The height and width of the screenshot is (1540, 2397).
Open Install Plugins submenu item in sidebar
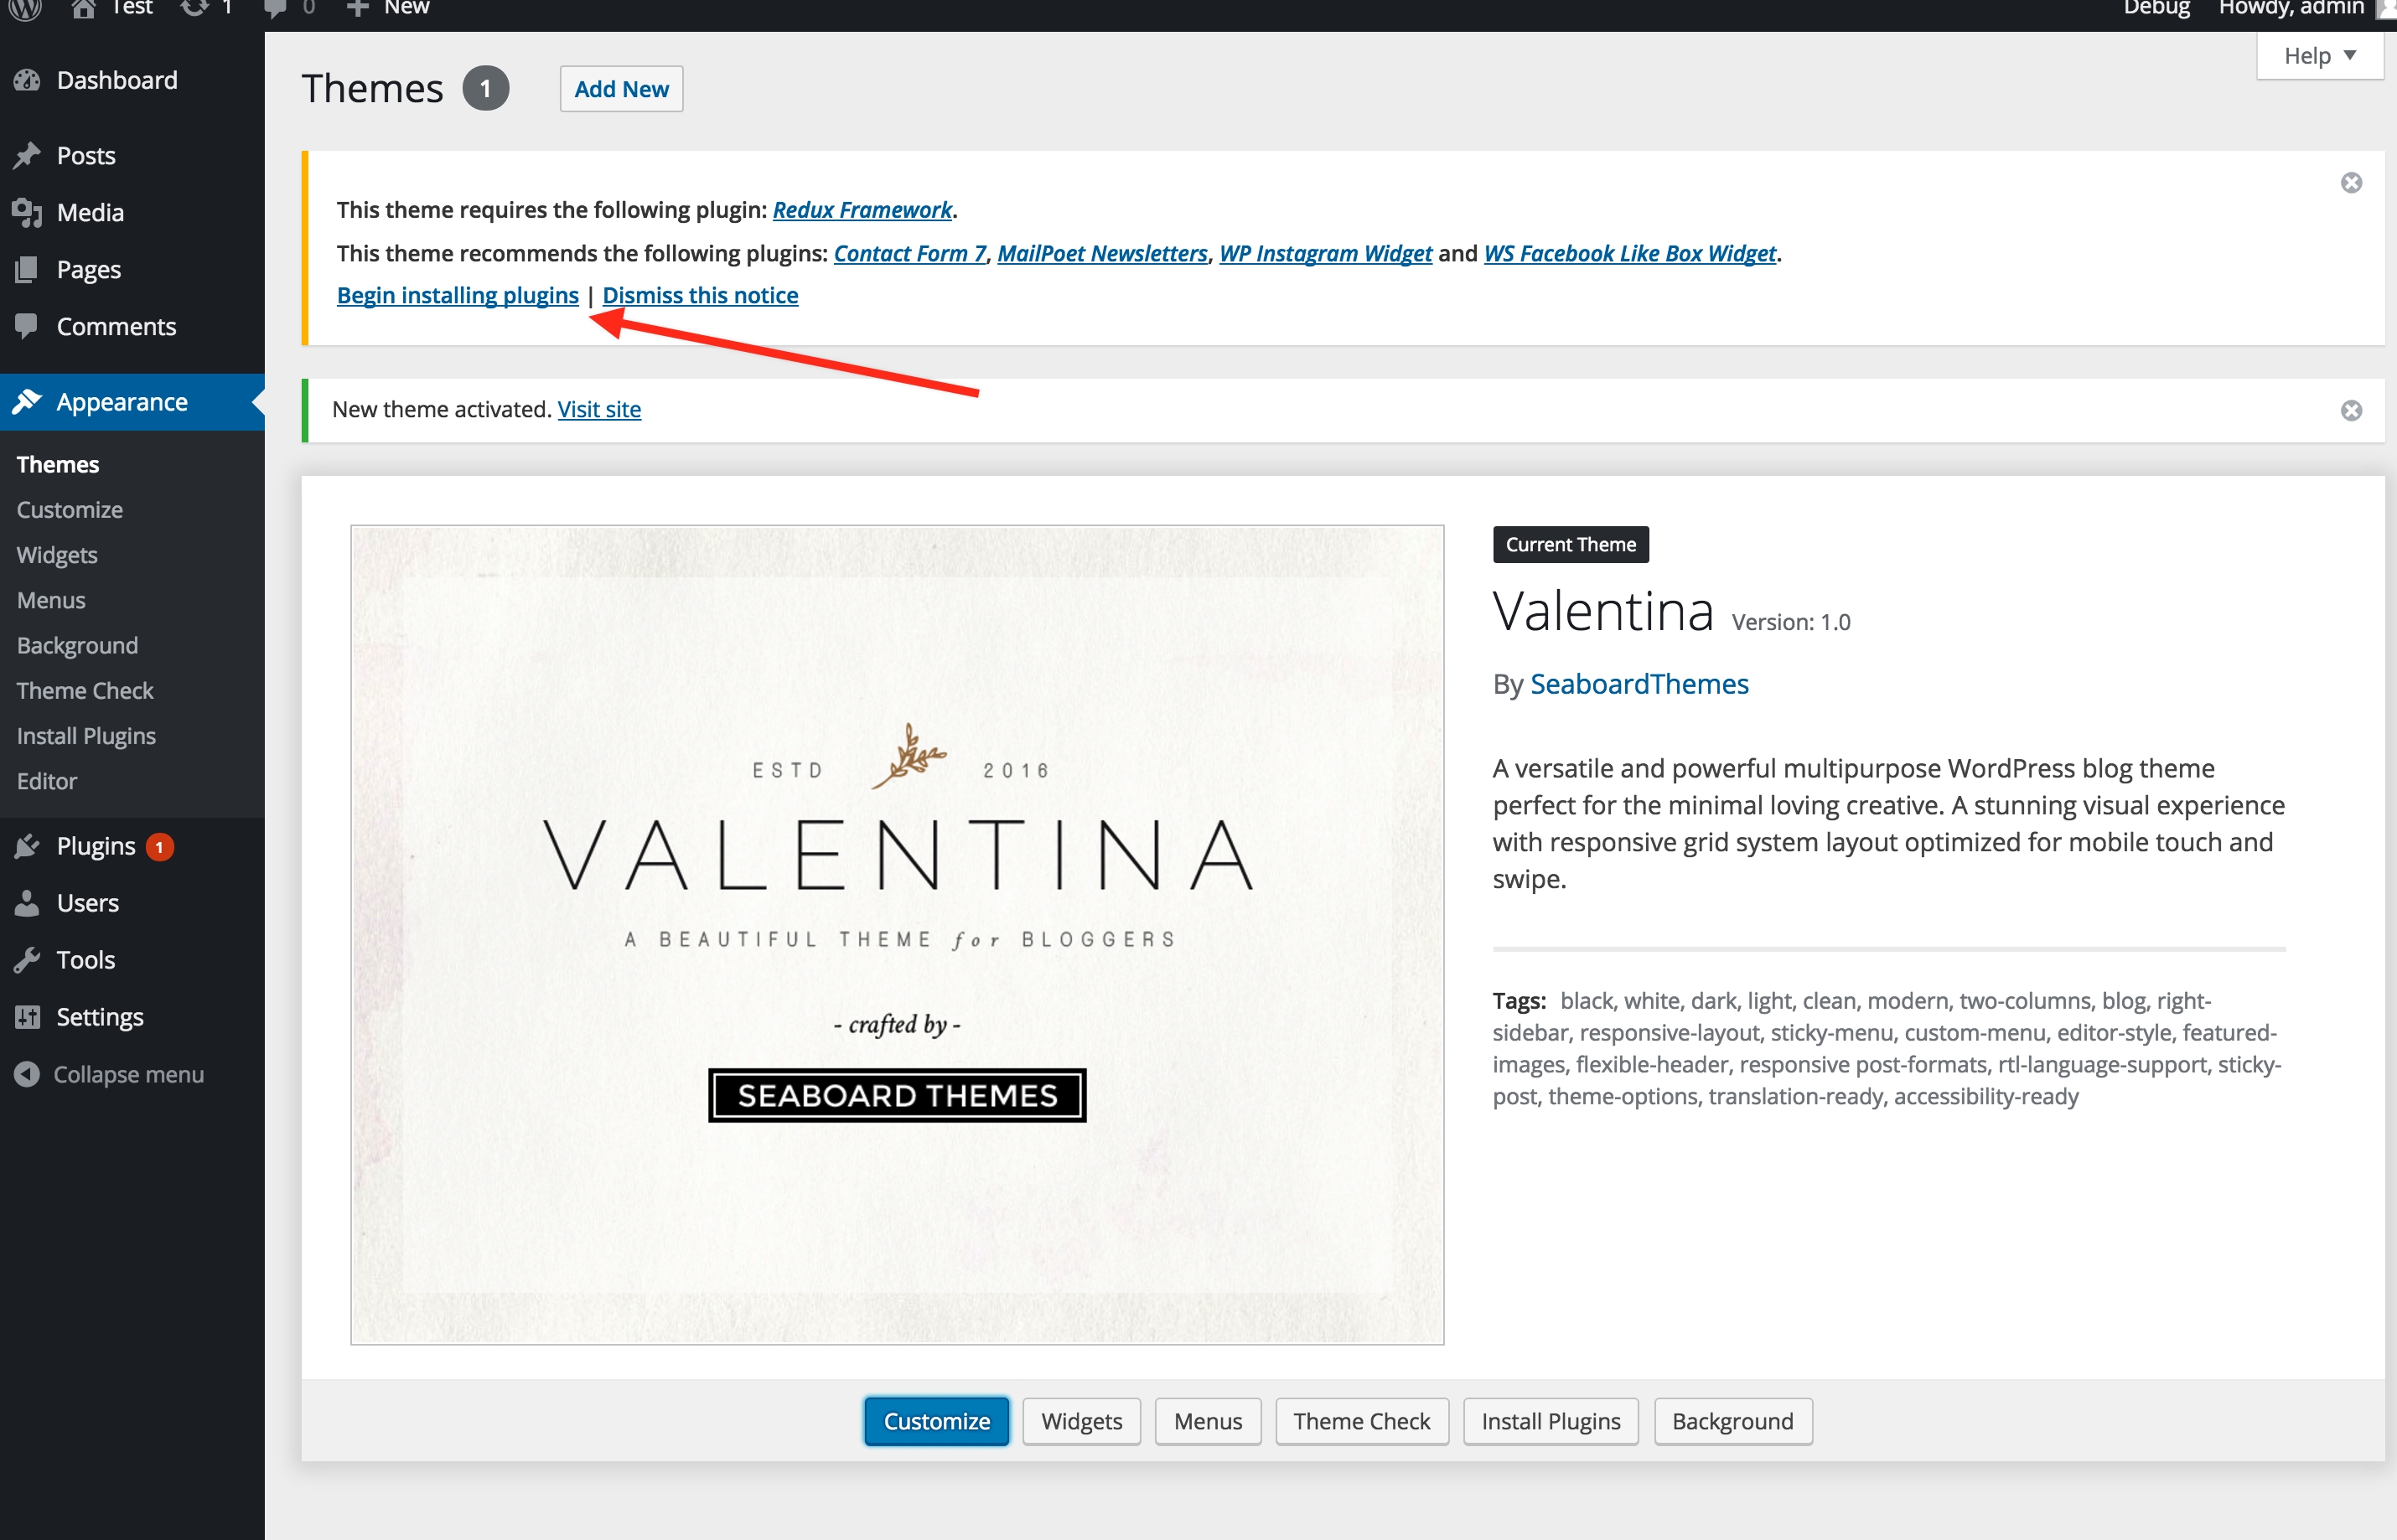86,736
